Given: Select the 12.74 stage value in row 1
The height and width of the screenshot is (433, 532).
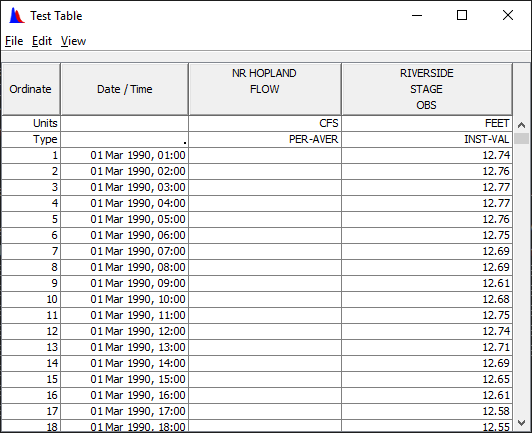Looking at the screenshot, I should pos(427,155).
